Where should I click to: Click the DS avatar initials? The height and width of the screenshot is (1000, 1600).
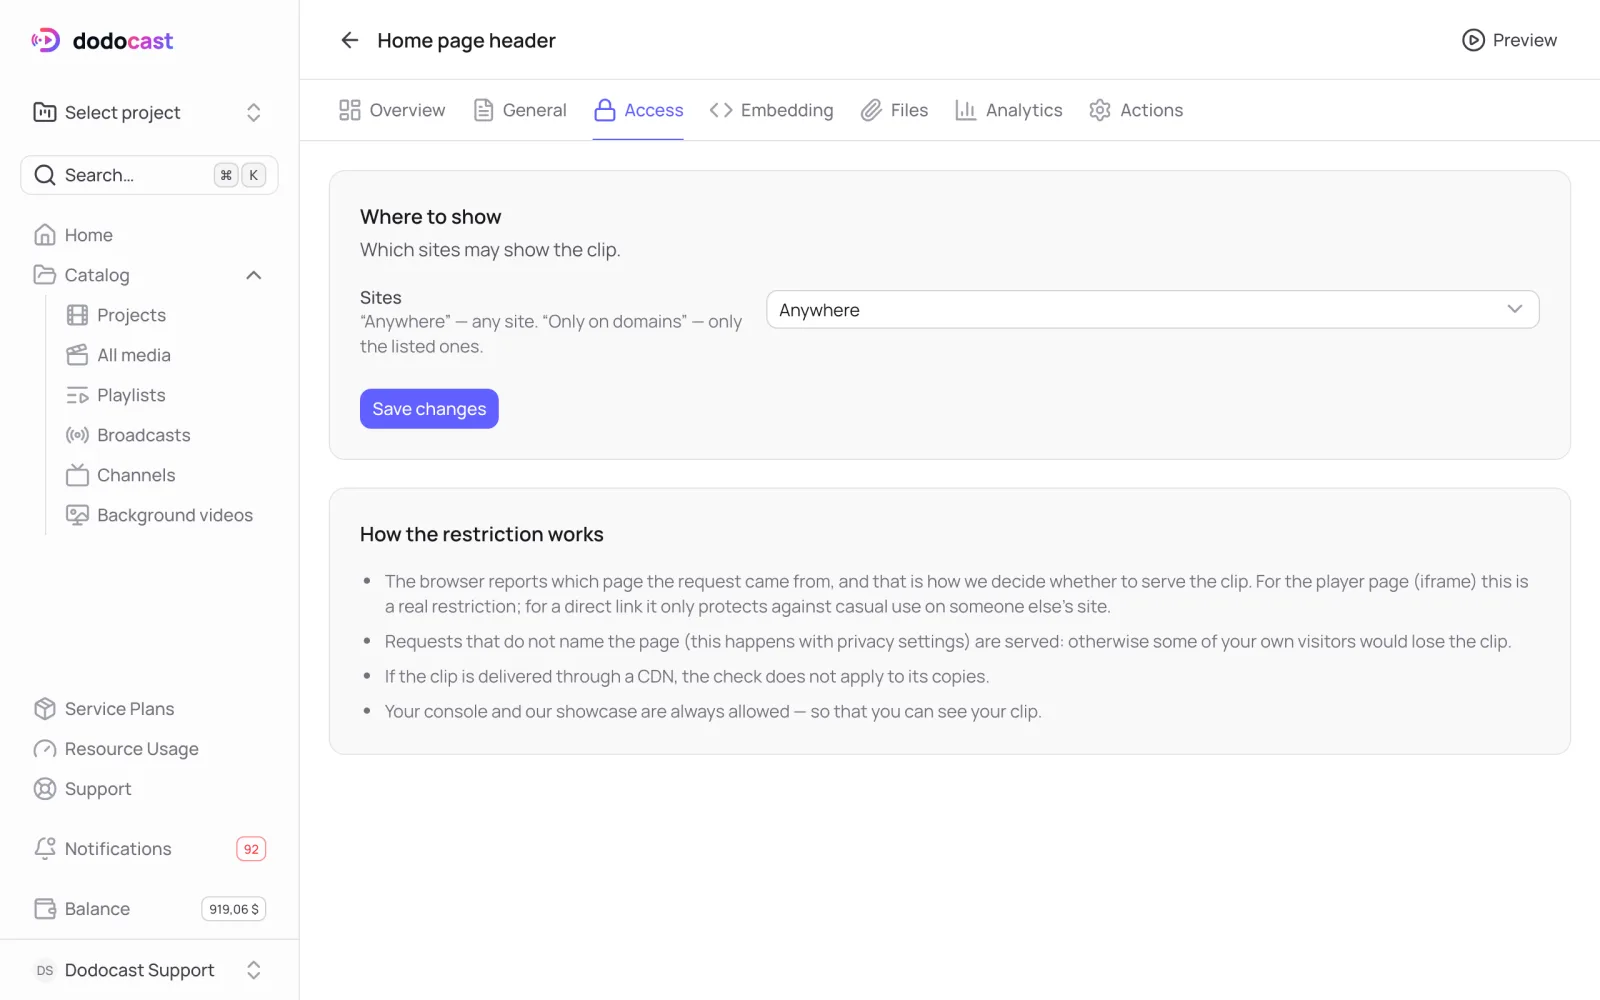pos(45,970)
